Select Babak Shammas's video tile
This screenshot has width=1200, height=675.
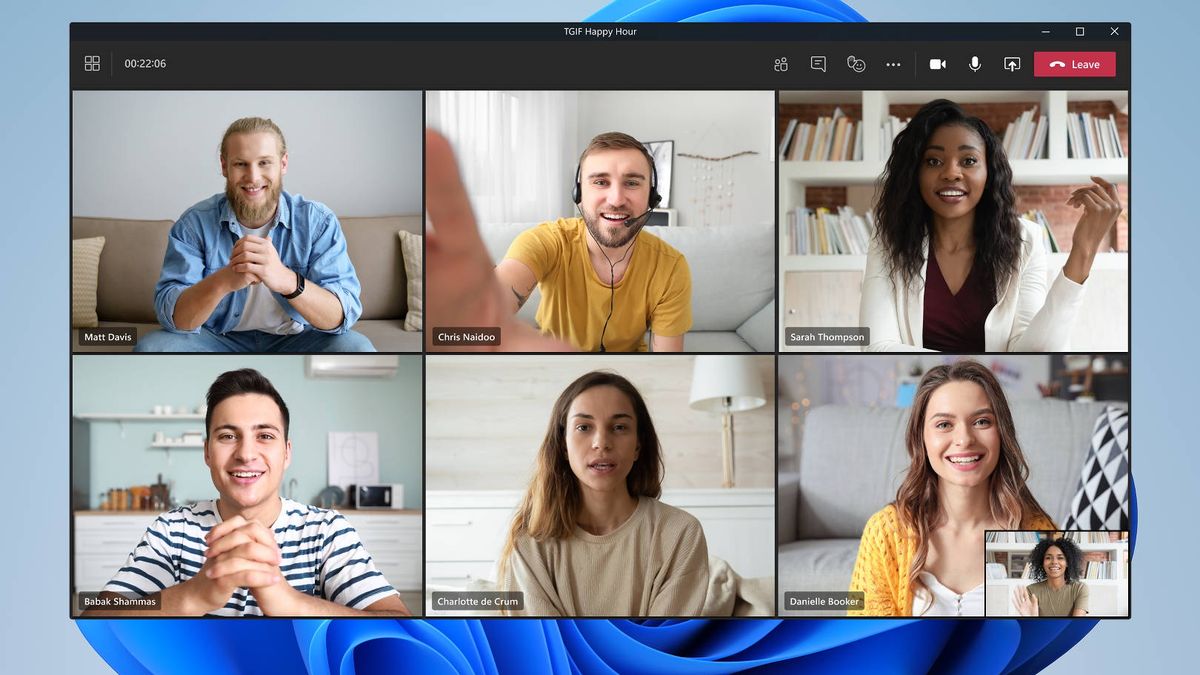point(247,485)
